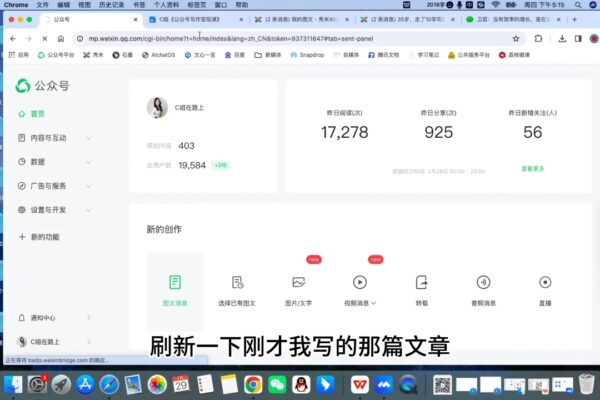Open the AIchatOS bookmark
Image resolution: width=600 pixels, height=400 pixels.
(x=158, y=55)
